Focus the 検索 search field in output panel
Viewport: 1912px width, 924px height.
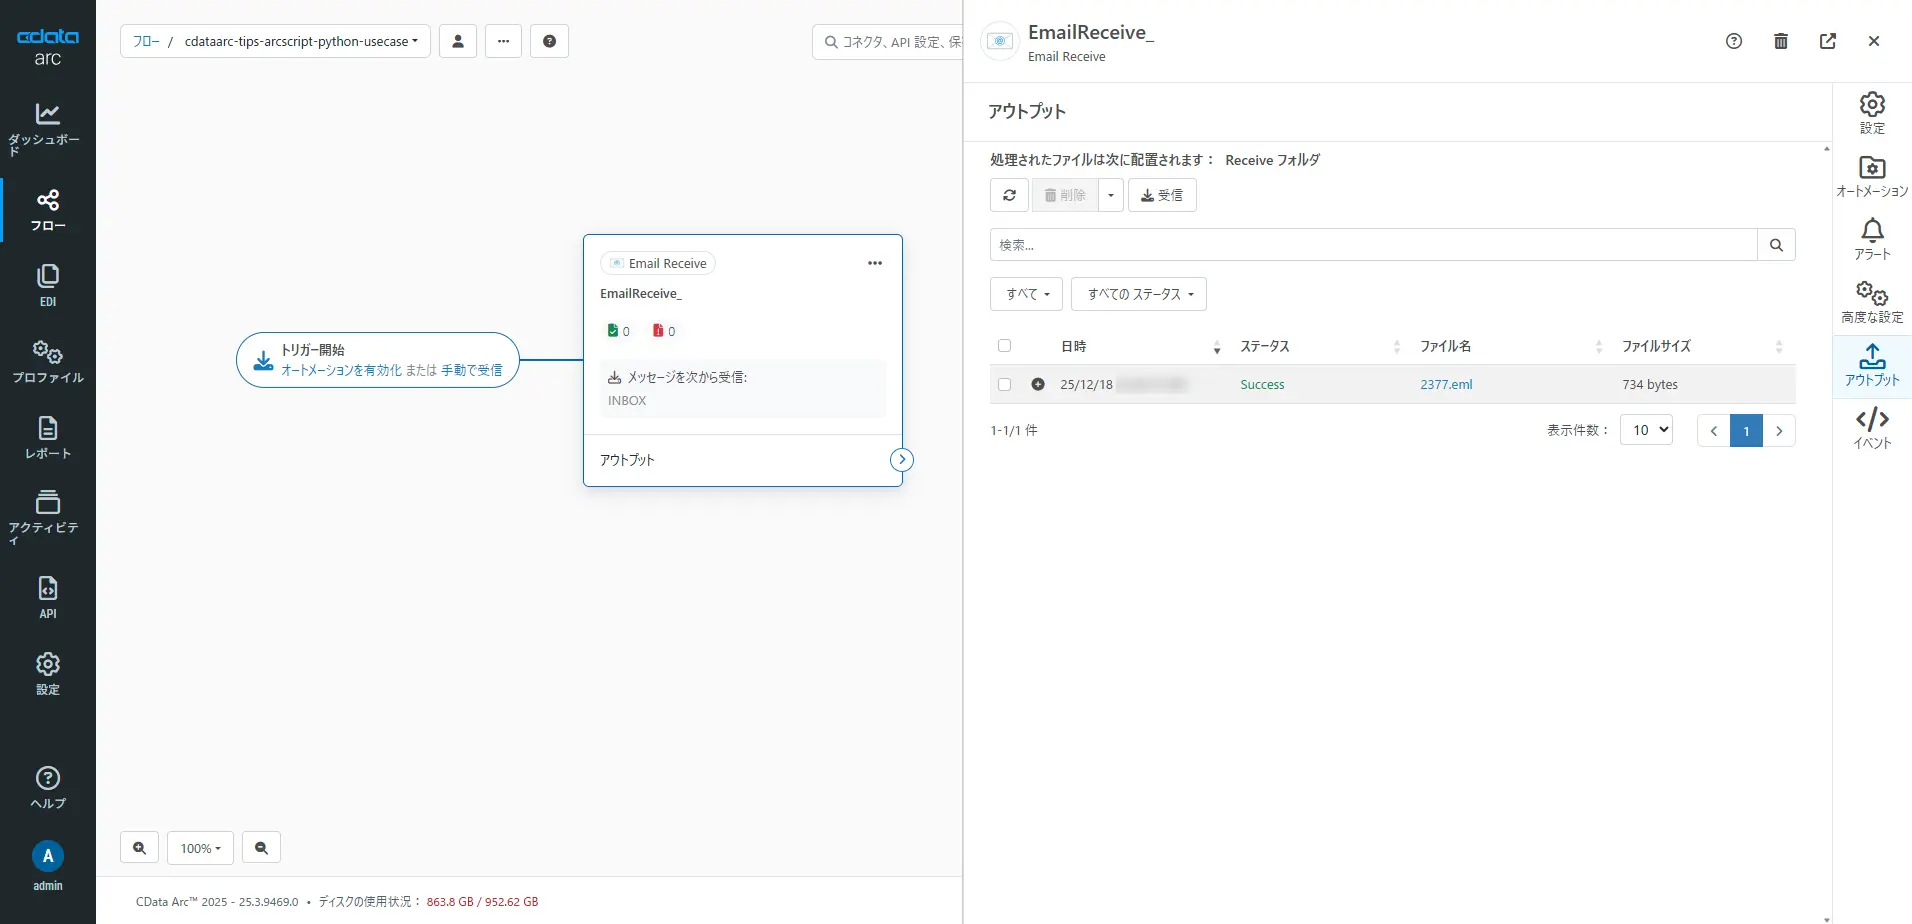pyautogui.click(x=1373, y=245)
